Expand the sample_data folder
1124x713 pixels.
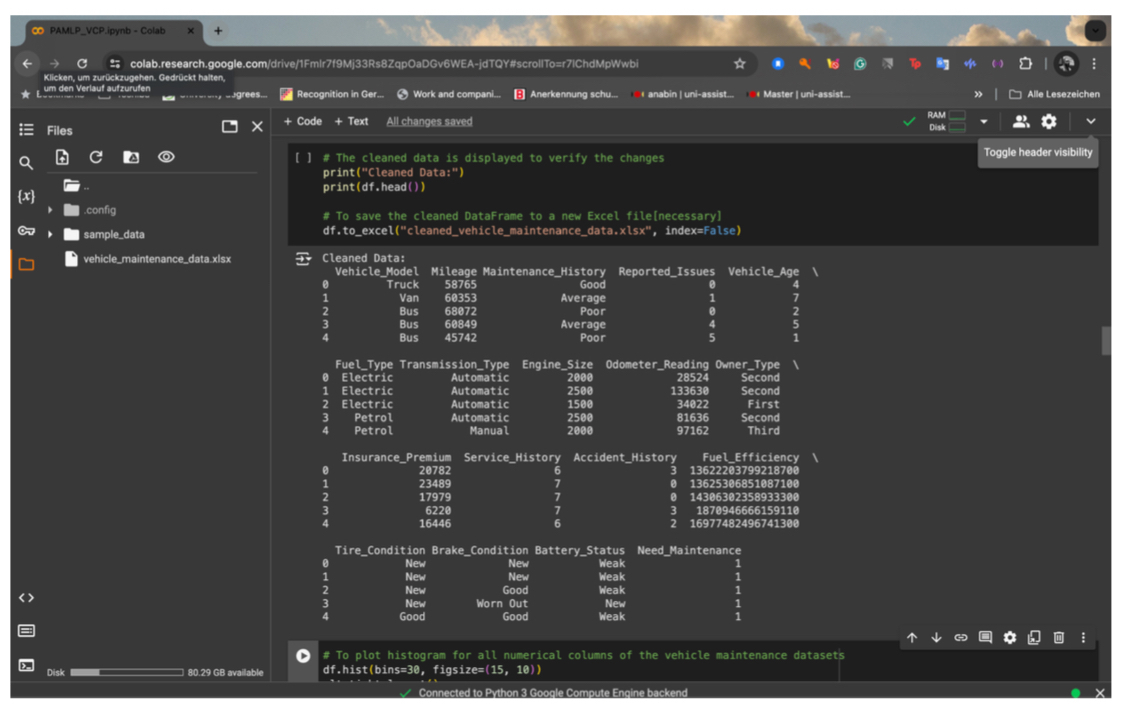(50, 234)
